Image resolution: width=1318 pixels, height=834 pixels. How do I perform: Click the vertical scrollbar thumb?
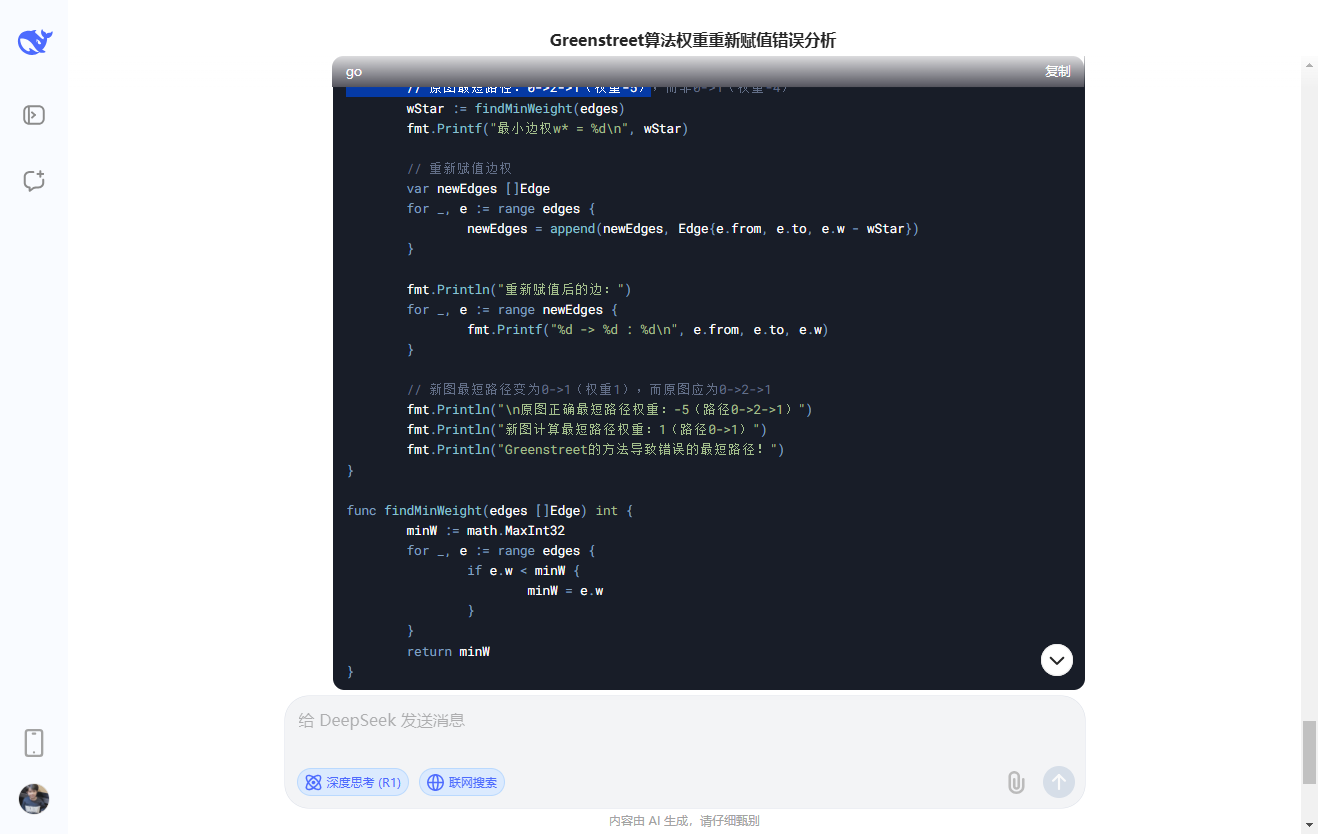pos(1309,752)
